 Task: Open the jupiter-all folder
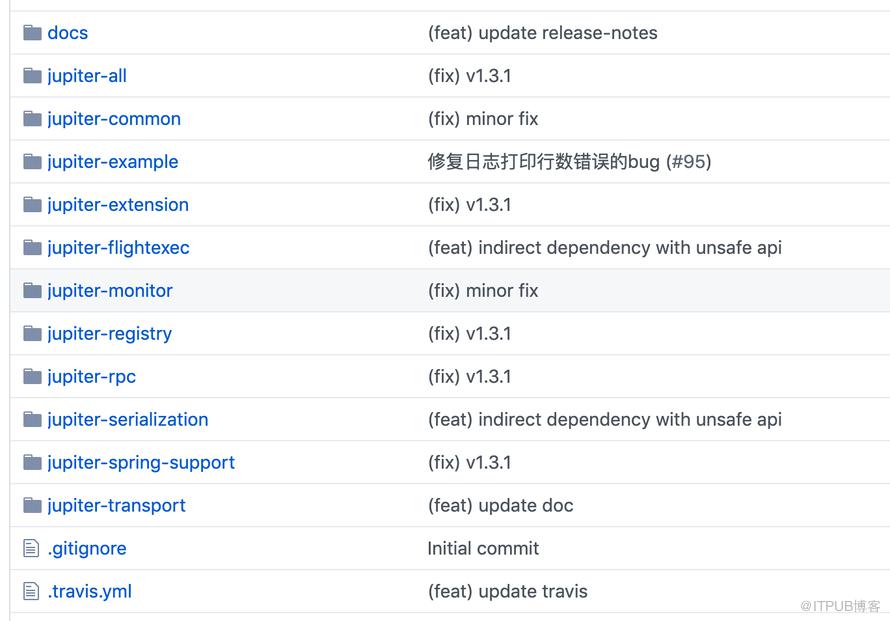click(87, 75)
